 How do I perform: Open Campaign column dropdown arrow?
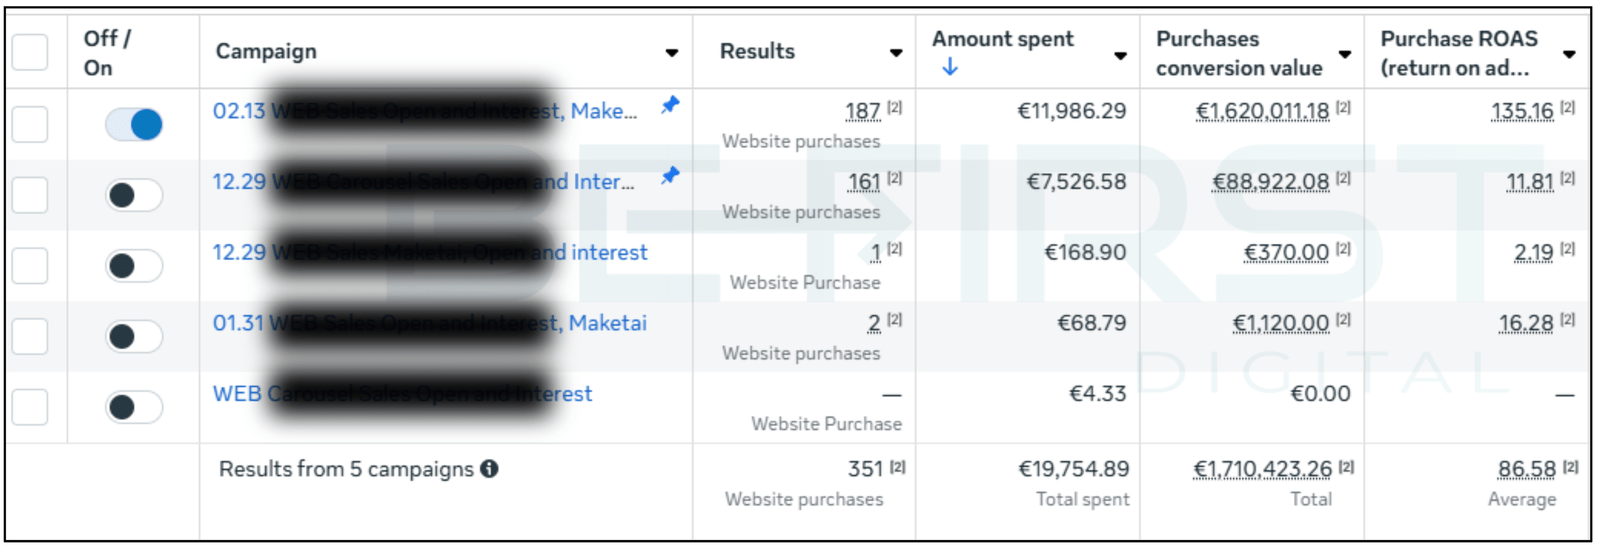point(672,53)
